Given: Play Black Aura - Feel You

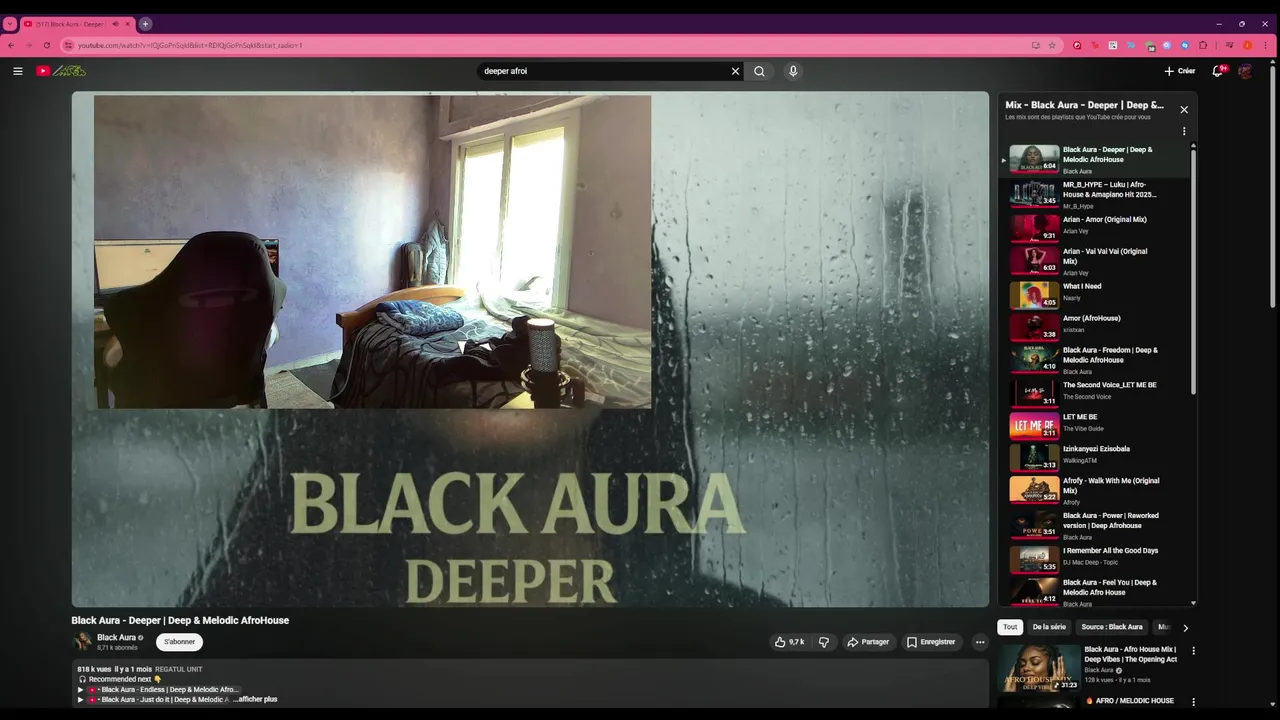Looking at the screenshot, I should 1097,591.
